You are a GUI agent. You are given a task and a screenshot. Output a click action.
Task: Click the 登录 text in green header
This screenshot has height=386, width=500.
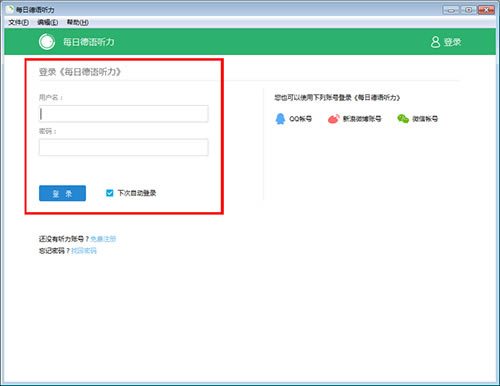tap(452, 42)
